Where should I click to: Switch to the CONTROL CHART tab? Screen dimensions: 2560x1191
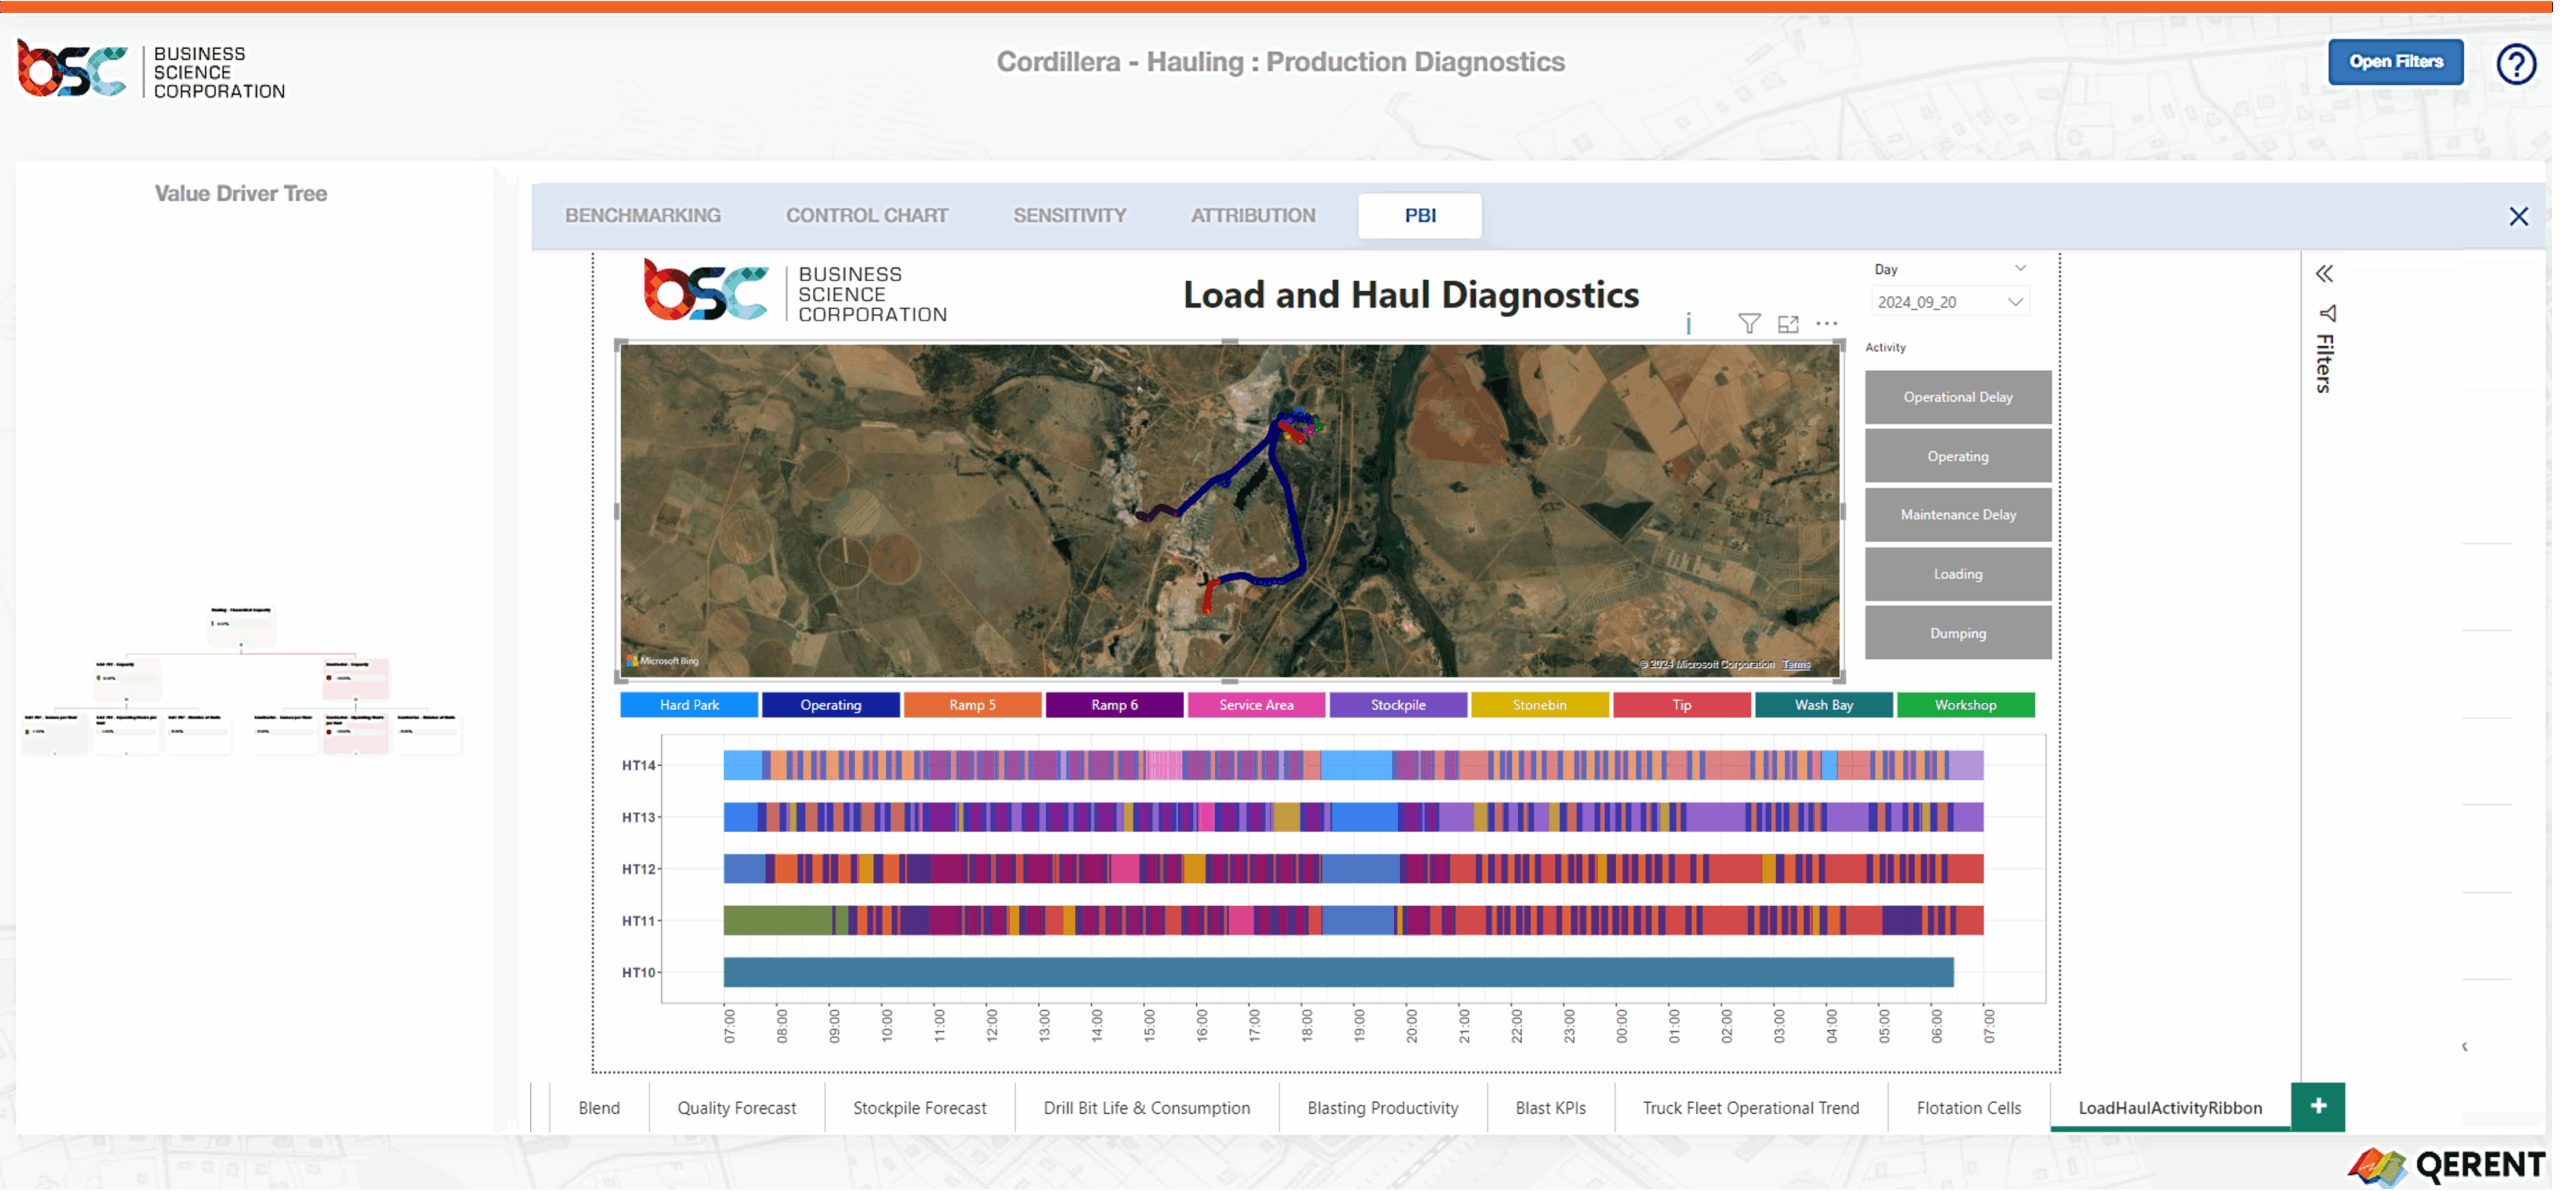tap(866, 215)
